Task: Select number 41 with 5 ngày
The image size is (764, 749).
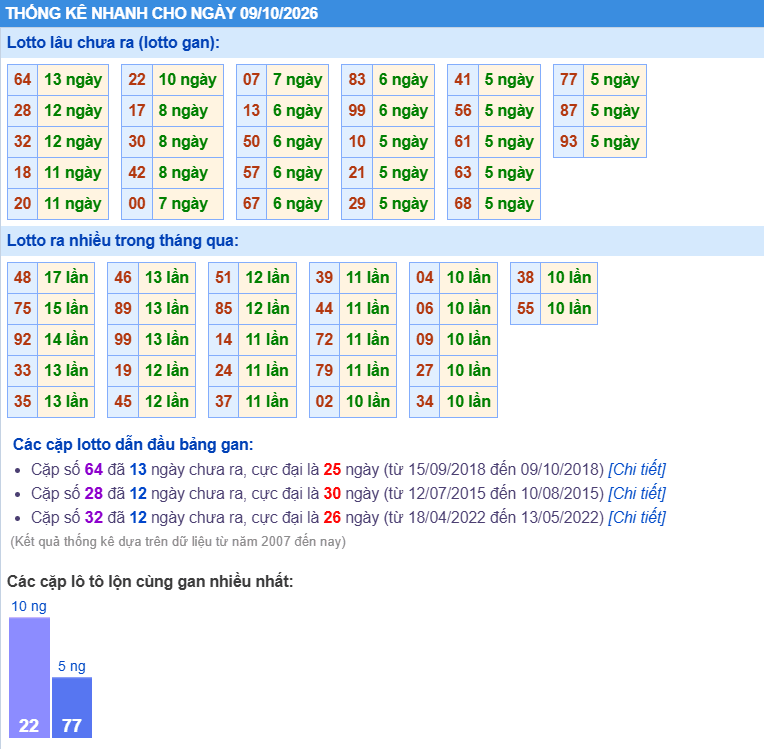Action: click(463, 79)
